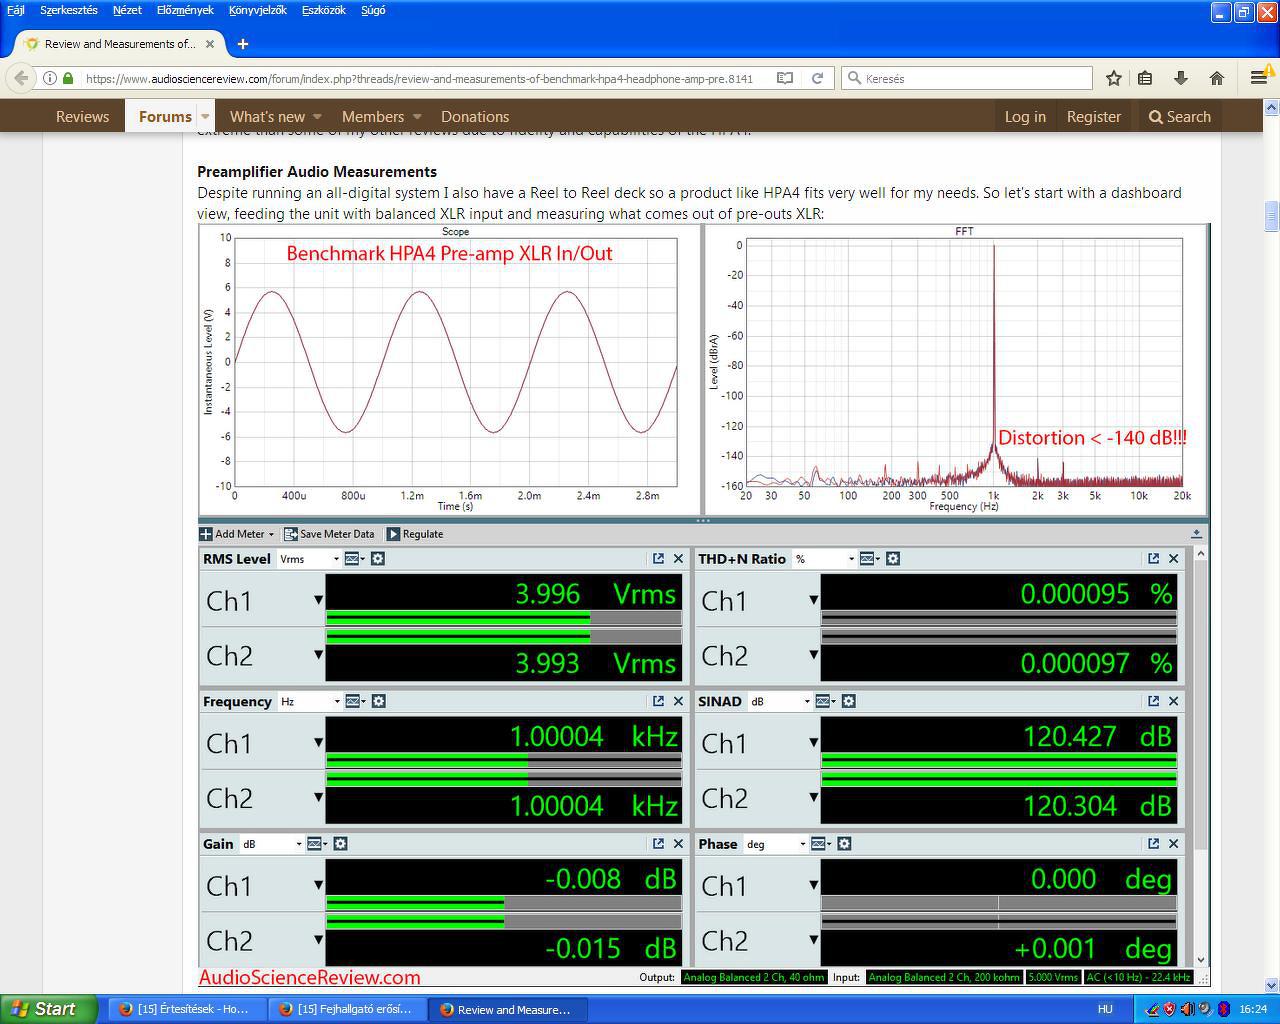
Task: Open settings gear of RMS Level meter
Action: [x=378, y=559]
